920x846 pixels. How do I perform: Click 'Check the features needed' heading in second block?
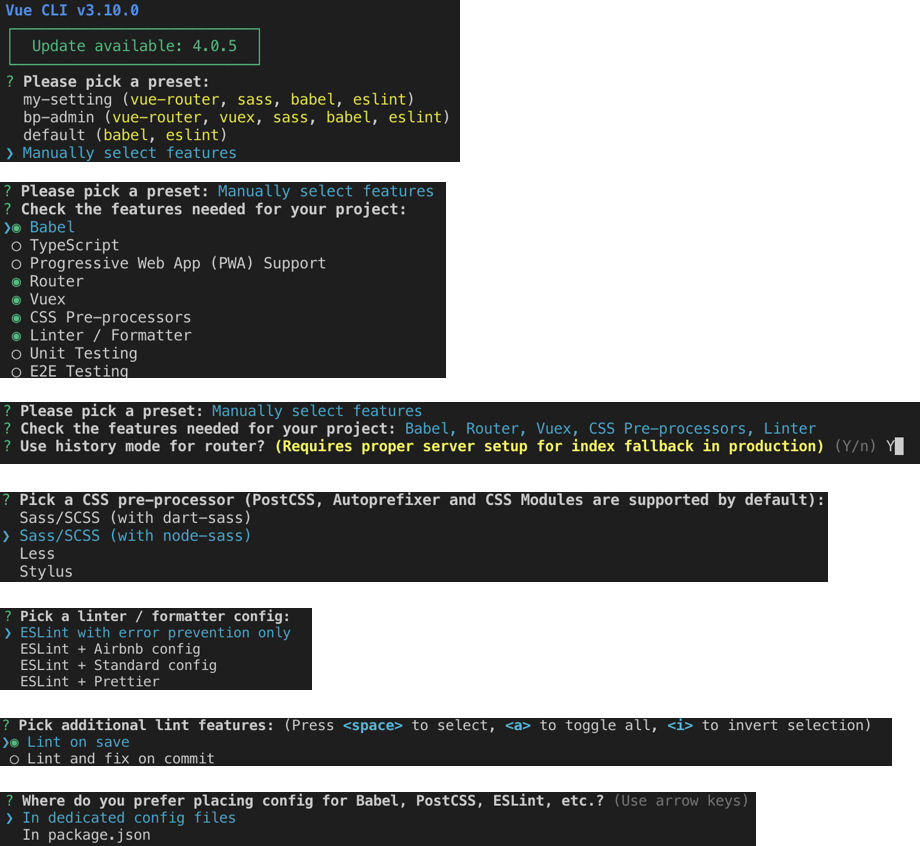point(214,209)
